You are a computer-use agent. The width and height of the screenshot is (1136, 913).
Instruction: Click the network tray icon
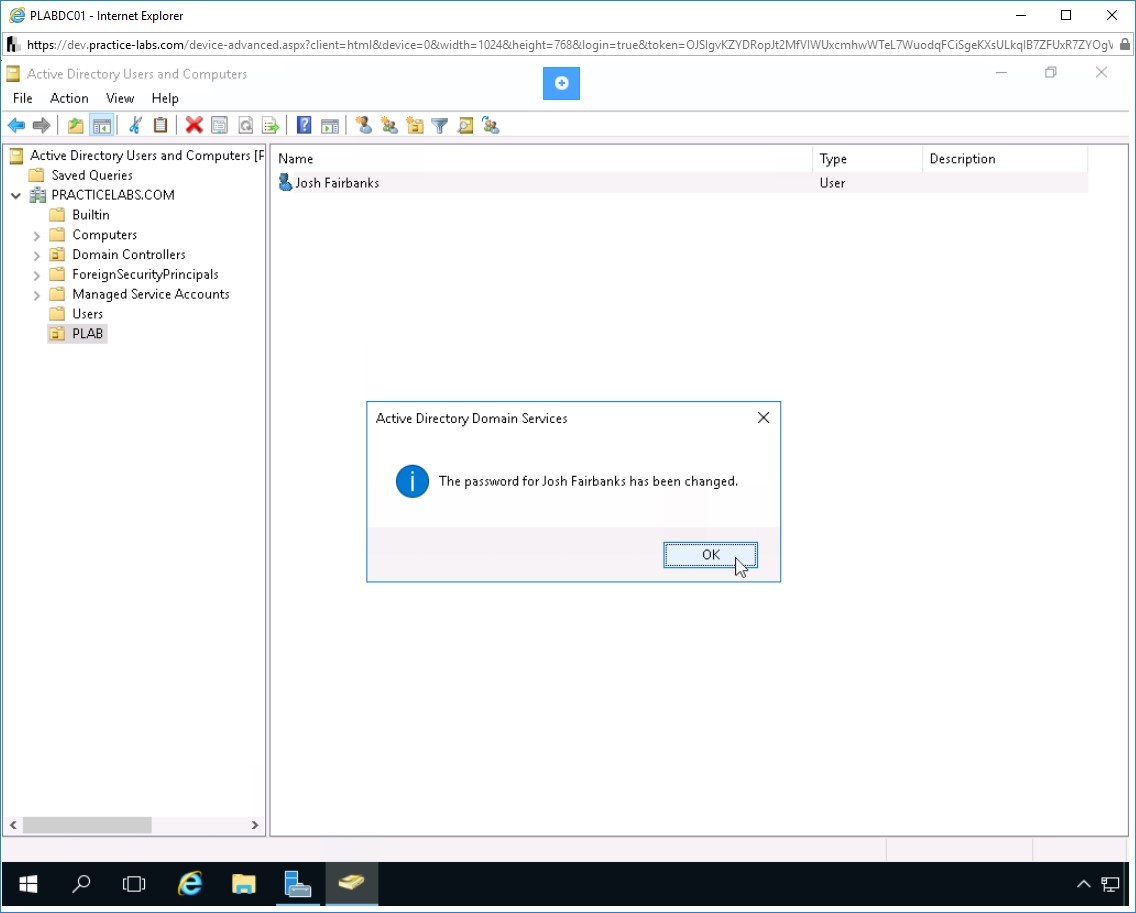click(x=1110, y=884)
